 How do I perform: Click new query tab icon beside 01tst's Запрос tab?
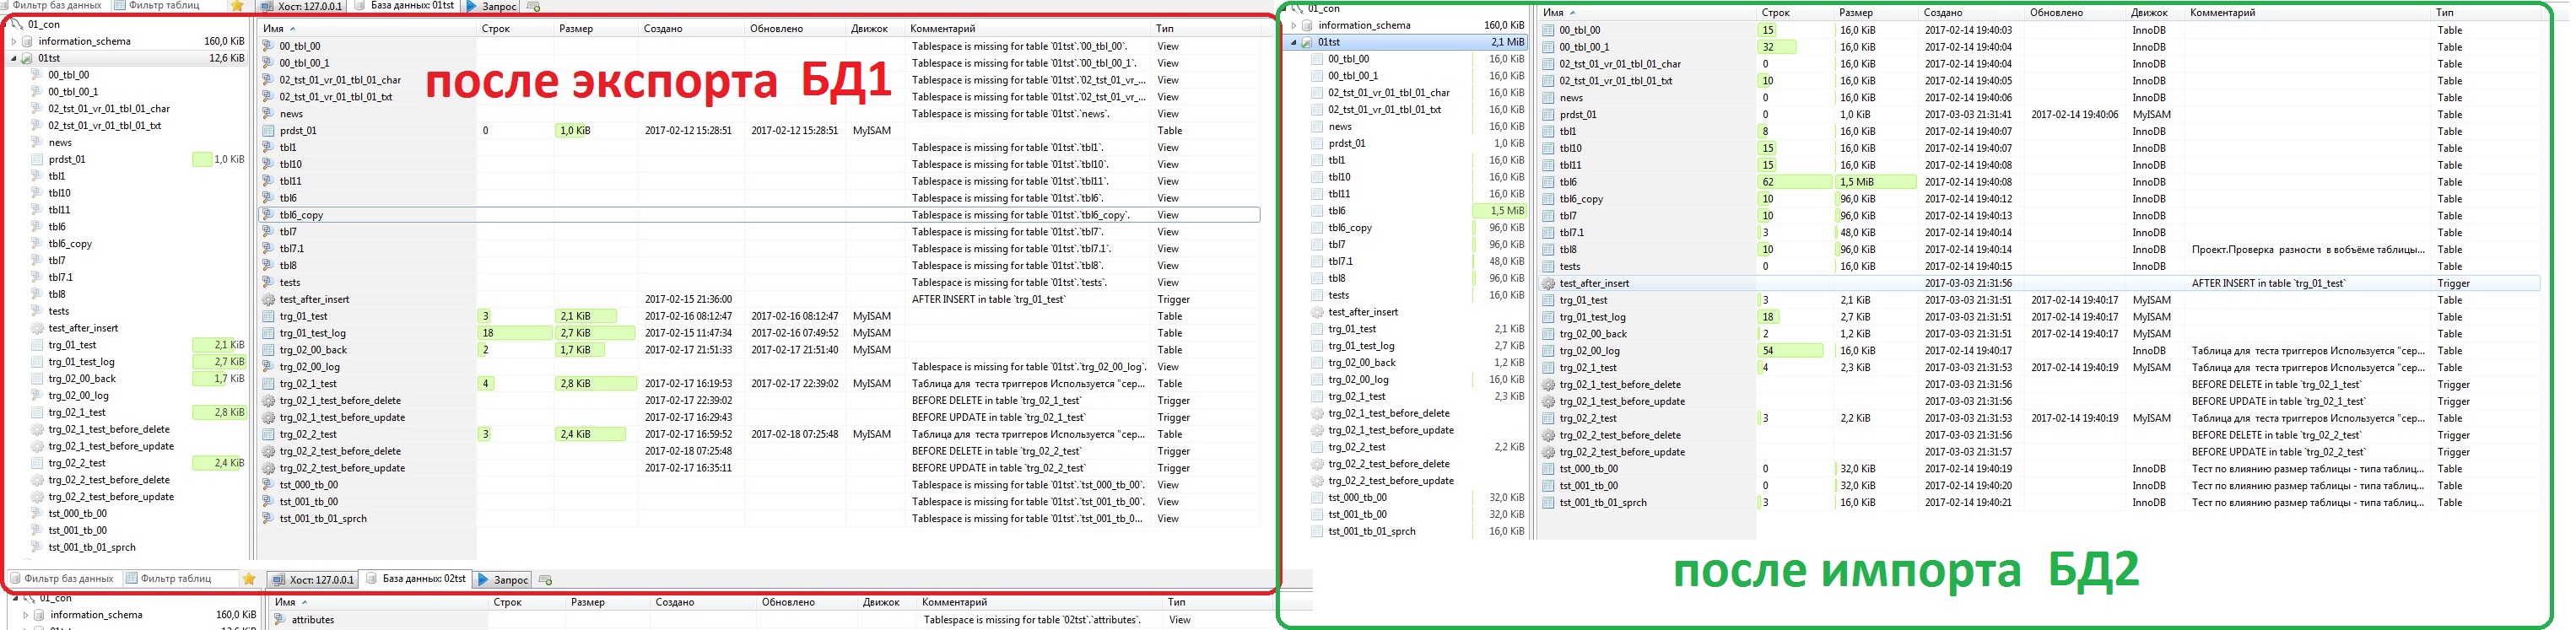point(534,6)
